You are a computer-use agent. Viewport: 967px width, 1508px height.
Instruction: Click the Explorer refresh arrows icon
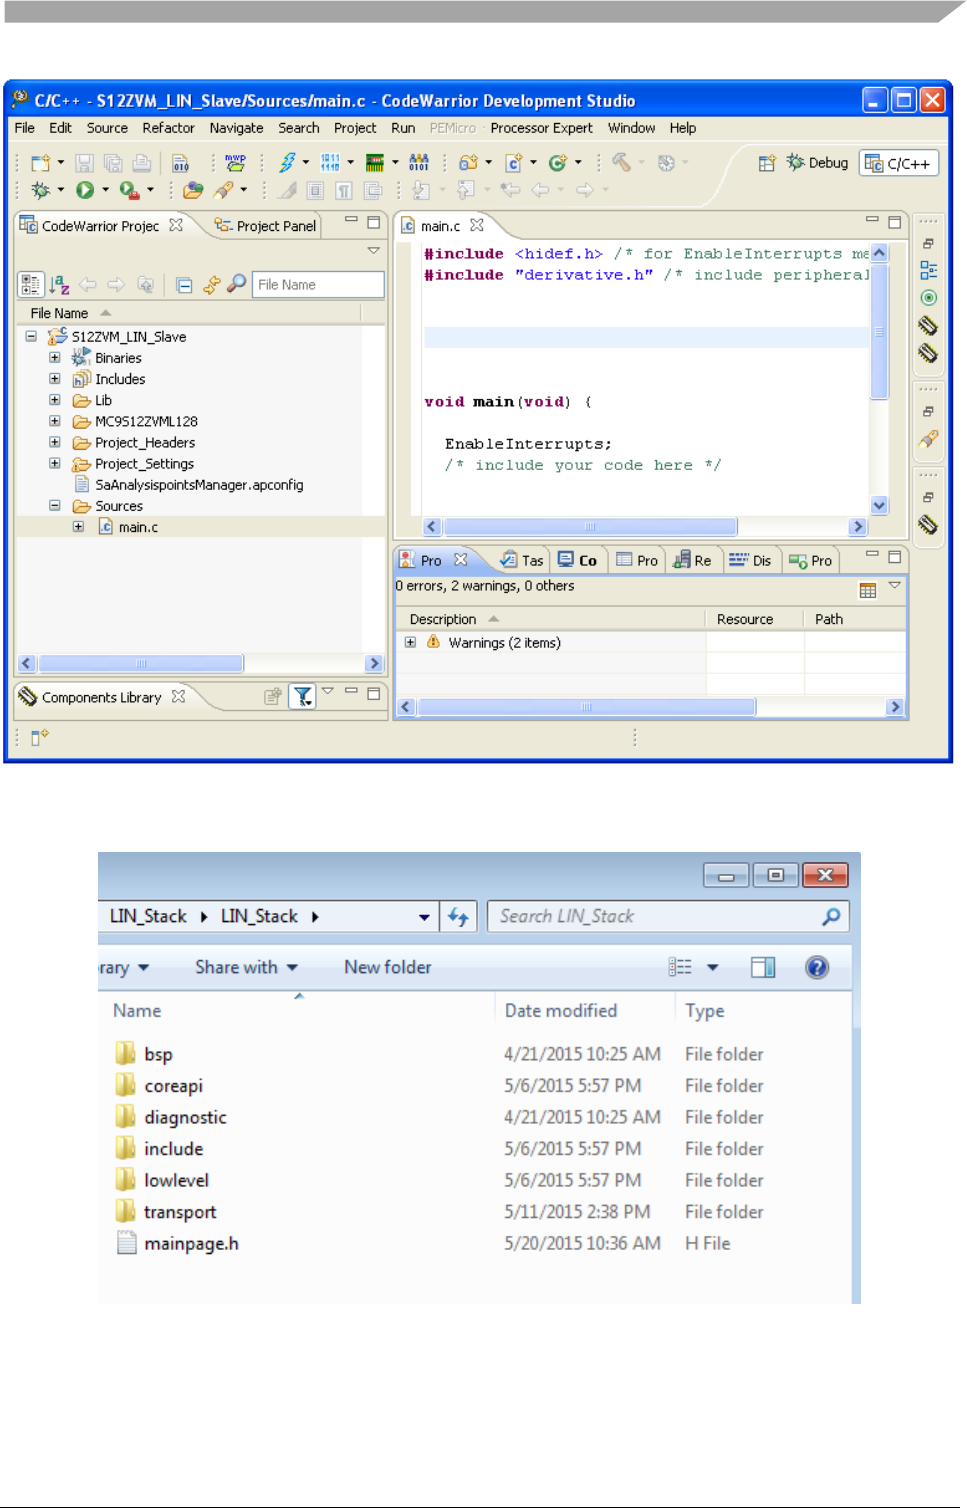(x=458, y=916)
